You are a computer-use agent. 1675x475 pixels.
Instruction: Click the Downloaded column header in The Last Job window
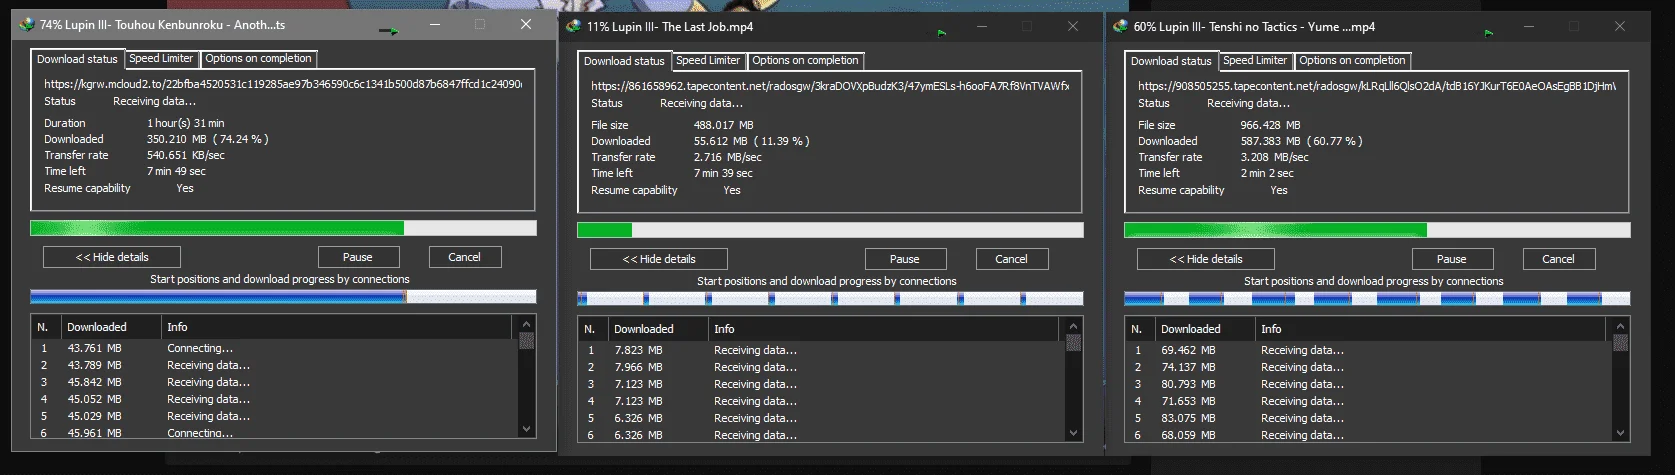point(658,329)
